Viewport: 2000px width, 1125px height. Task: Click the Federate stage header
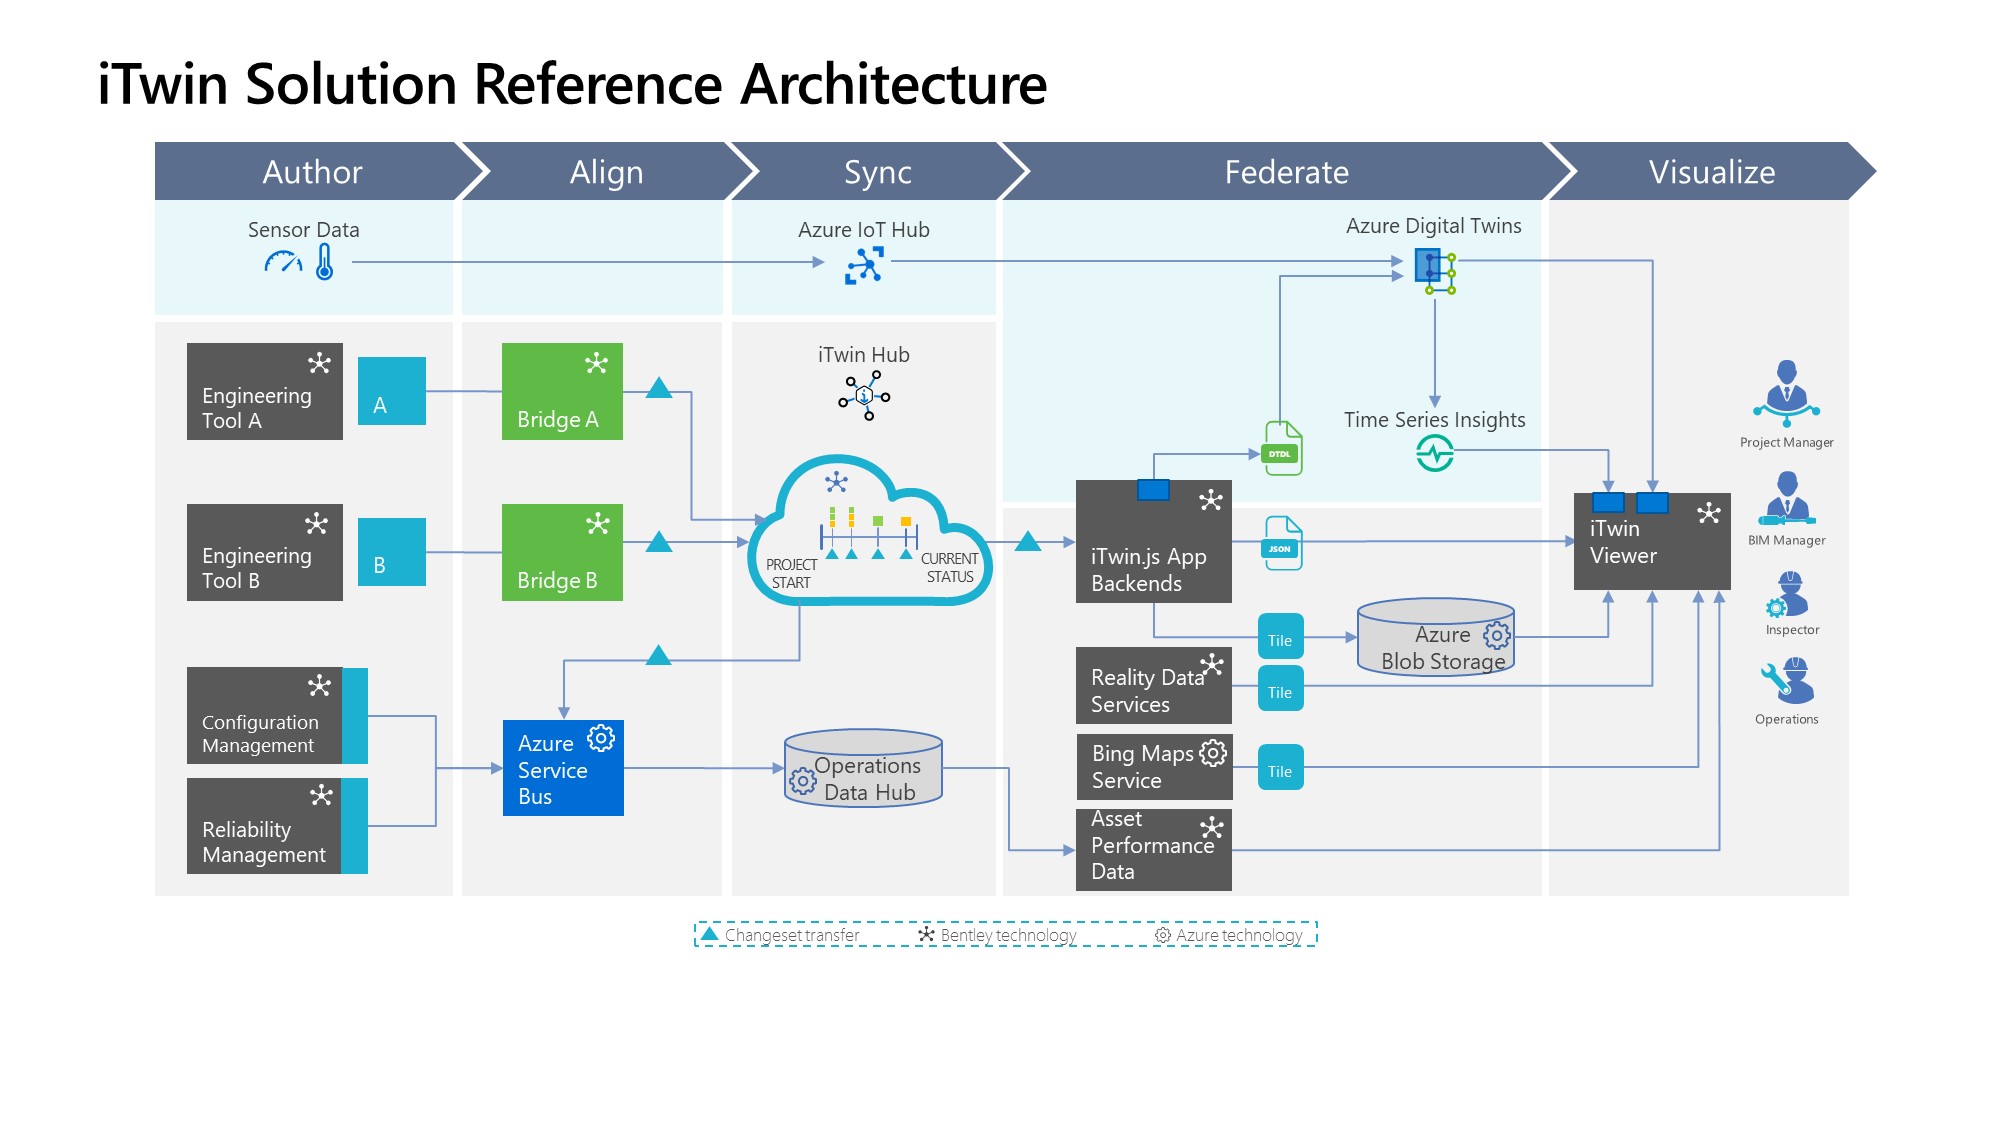click(1286, 172)
